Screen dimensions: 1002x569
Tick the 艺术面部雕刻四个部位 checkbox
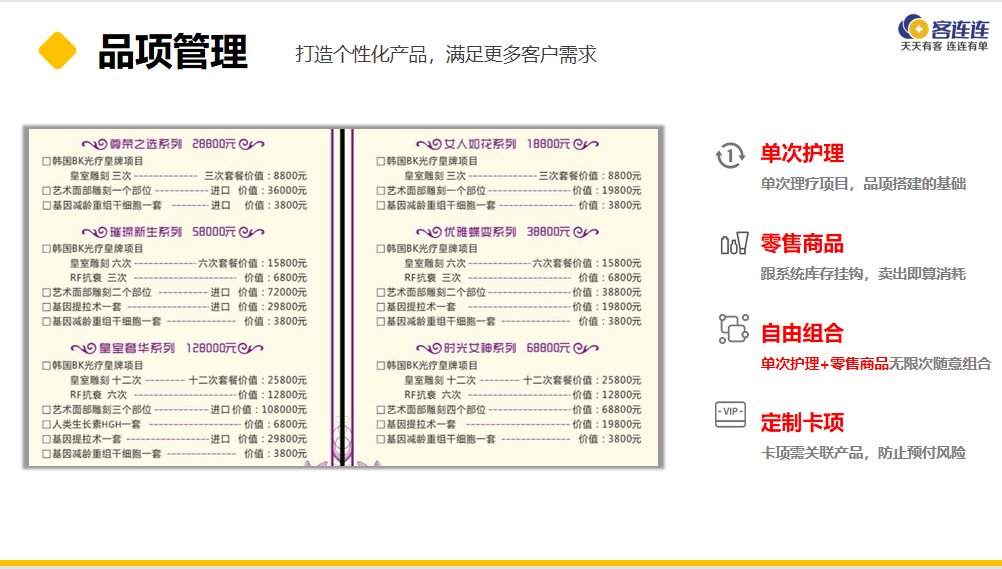click(x=381, y=410)
